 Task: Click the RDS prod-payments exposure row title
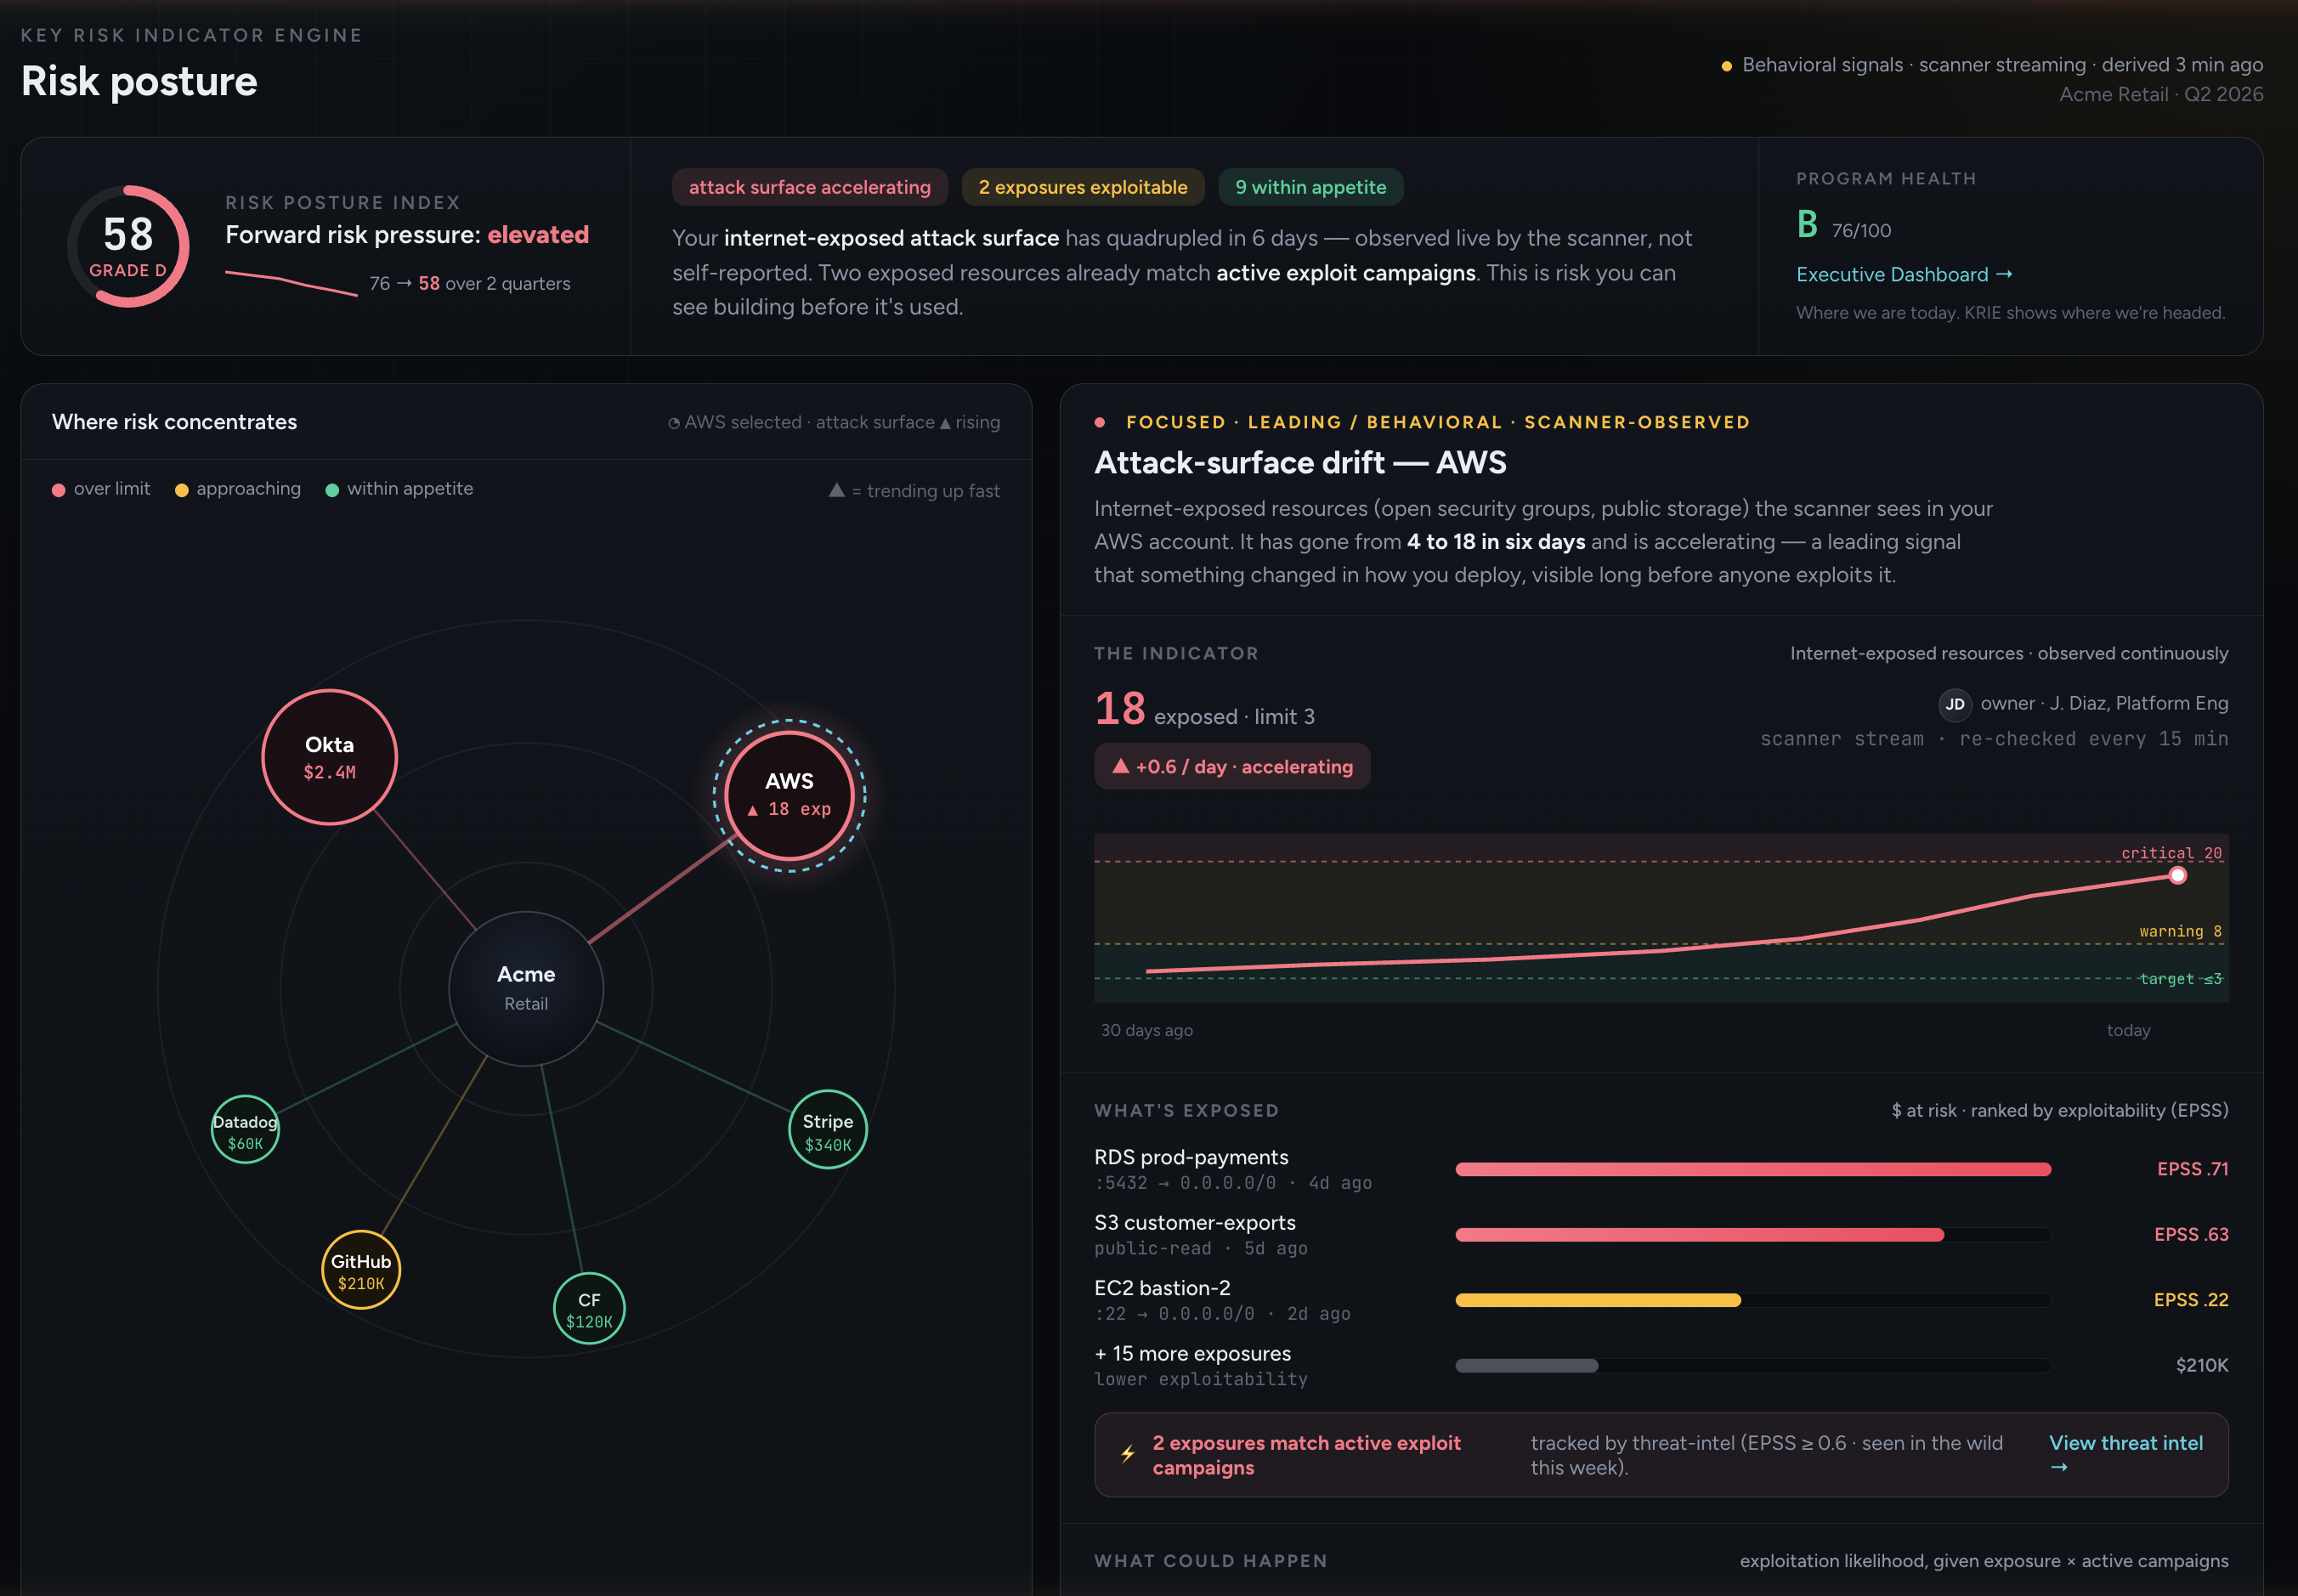click(x=1191, y=1157)
